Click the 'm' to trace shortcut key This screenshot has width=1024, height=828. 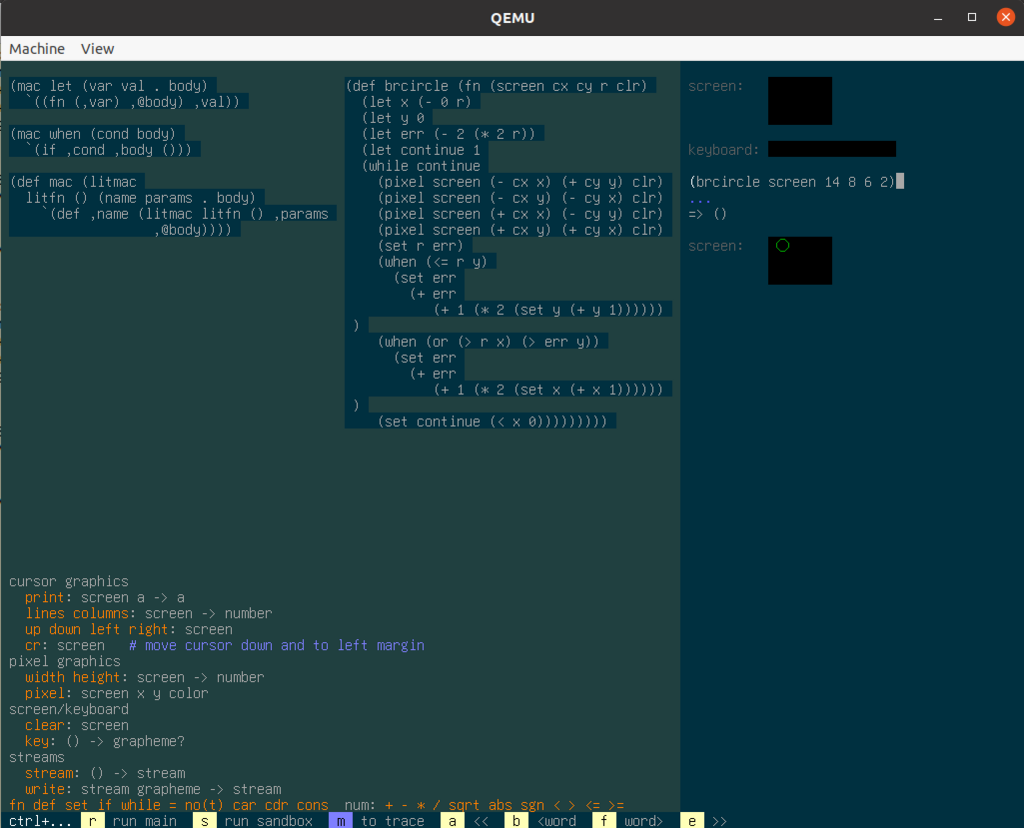click(340, 821)
